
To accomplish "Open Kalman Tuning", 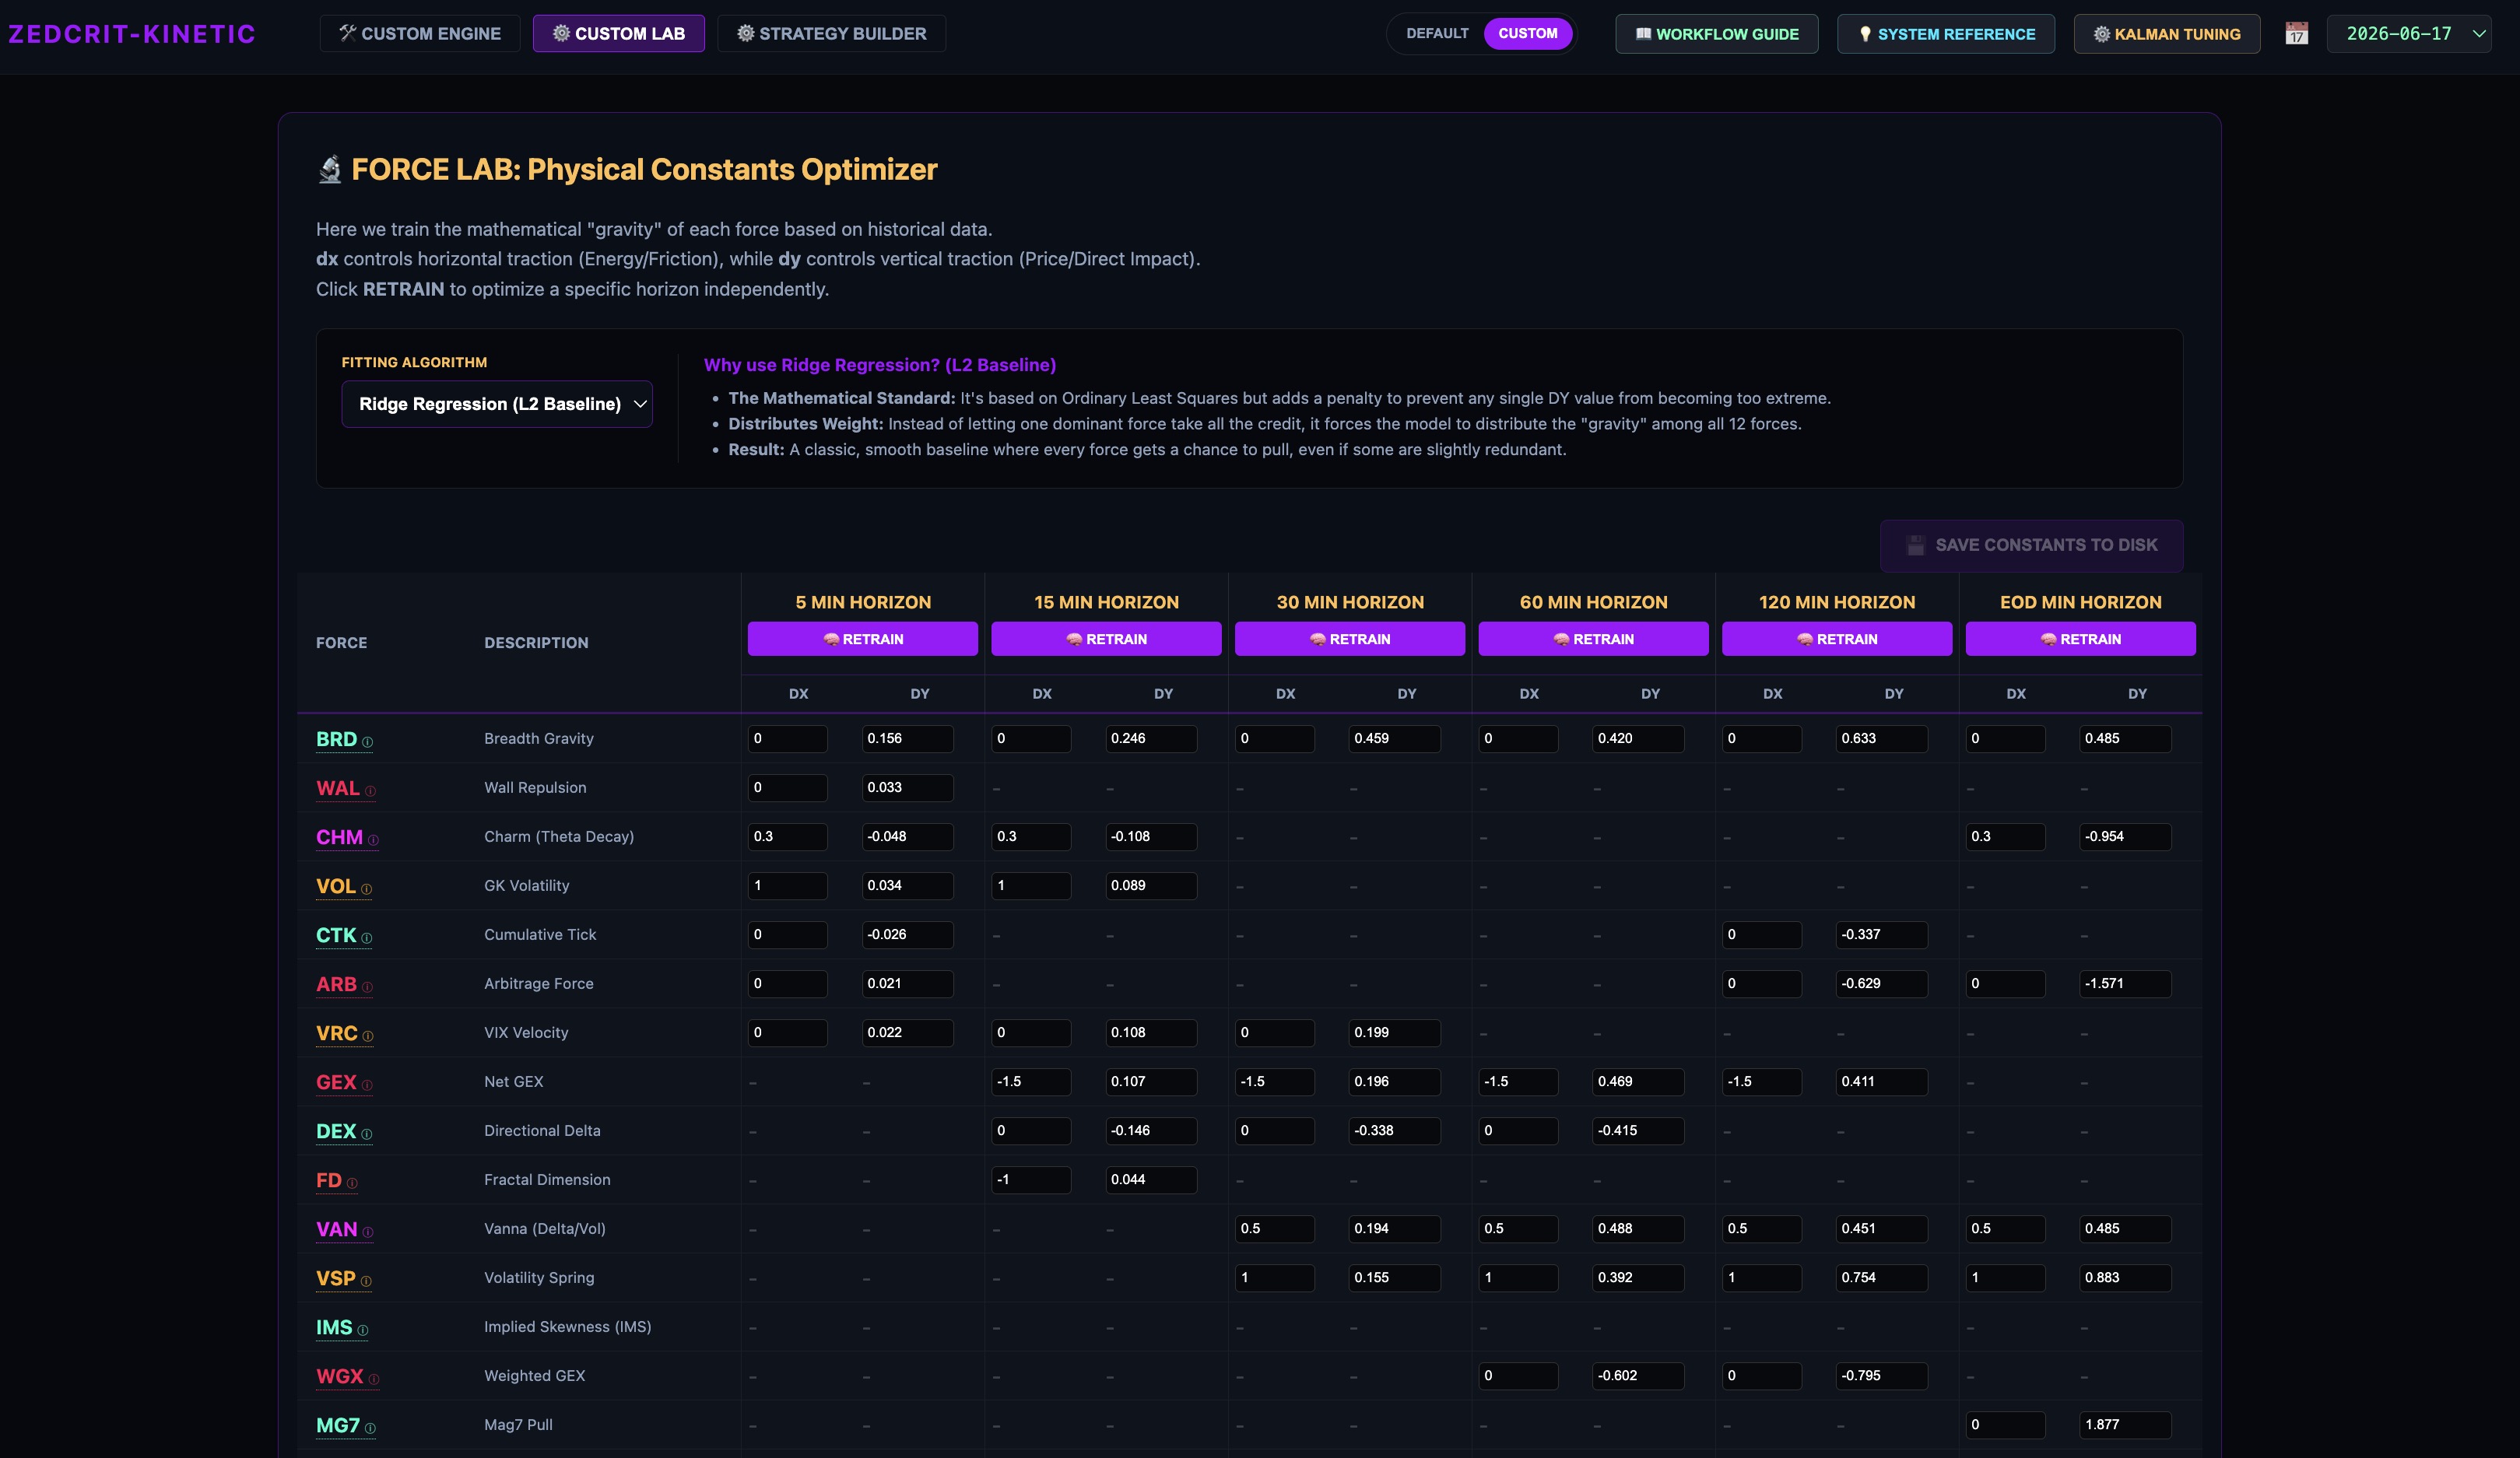I will pos(2166,34).
